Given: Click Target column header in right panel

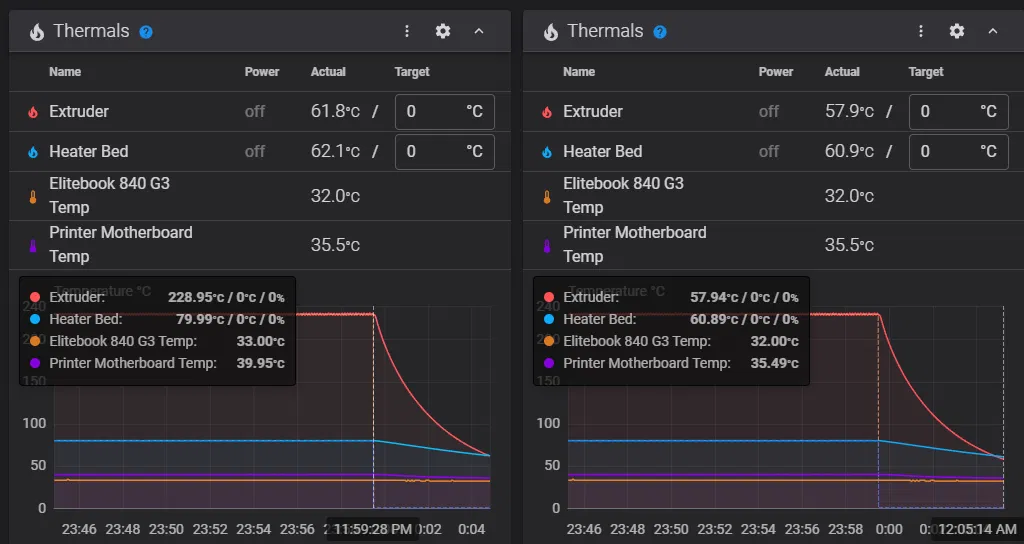Looking at the screenshot, I should click(925, 72).
